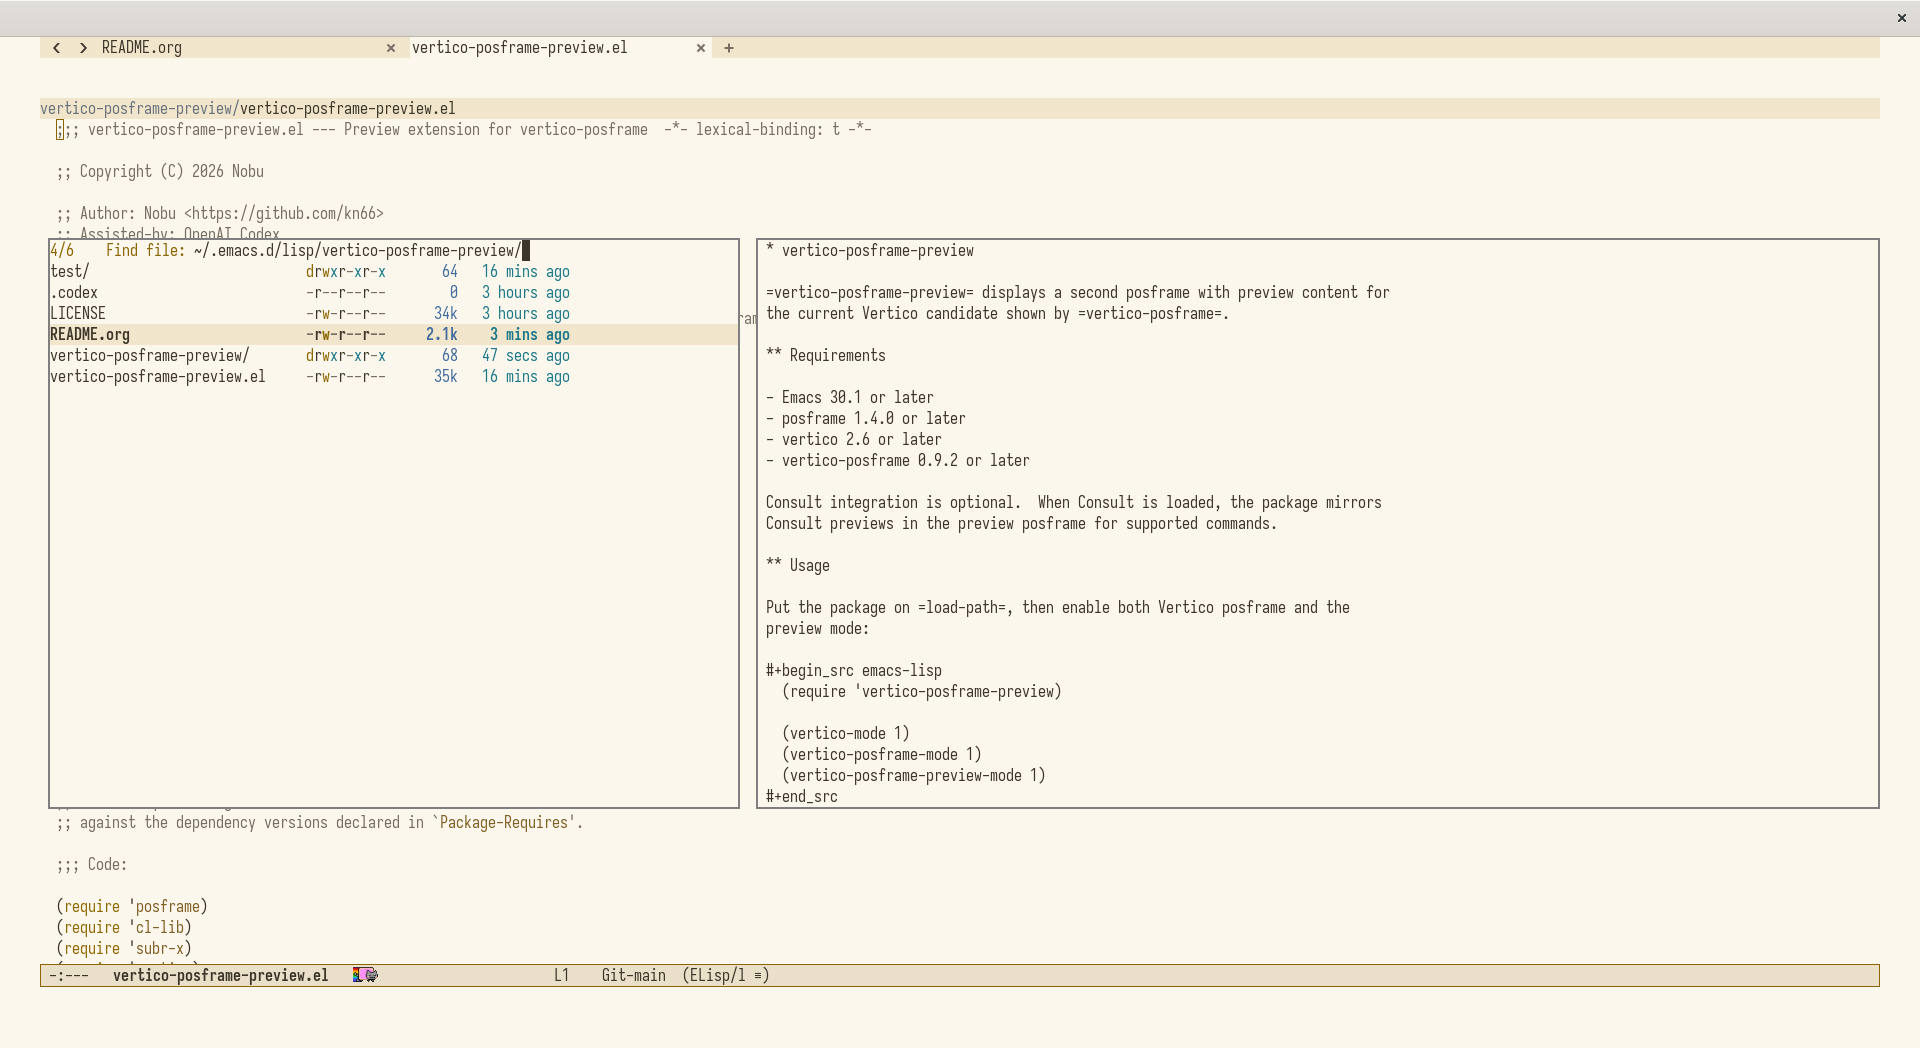Click the Usage heading in preview
Screen dimensions: 1920x1048
pos(798,566)
